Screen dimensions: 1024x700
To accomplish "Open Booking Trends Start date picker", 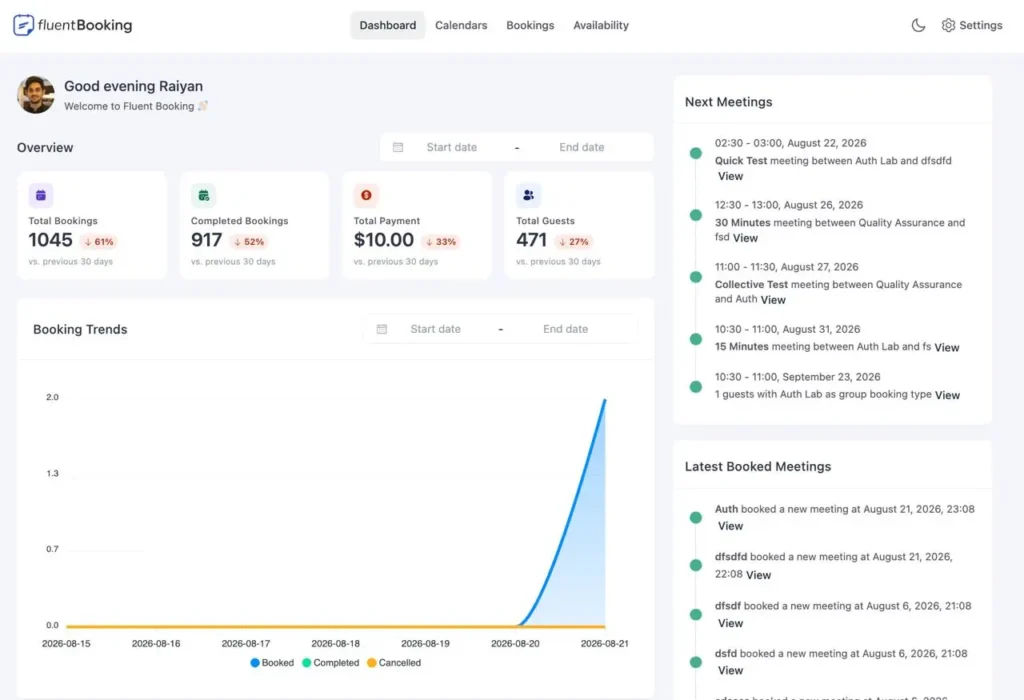I will click(x=436, y=329).
